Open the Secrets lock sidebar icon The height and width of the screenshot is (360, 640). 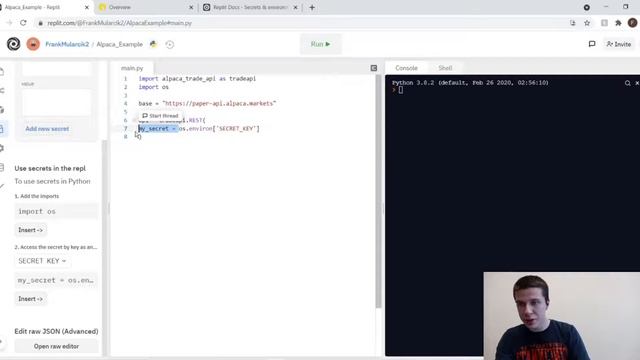[2, 129]
